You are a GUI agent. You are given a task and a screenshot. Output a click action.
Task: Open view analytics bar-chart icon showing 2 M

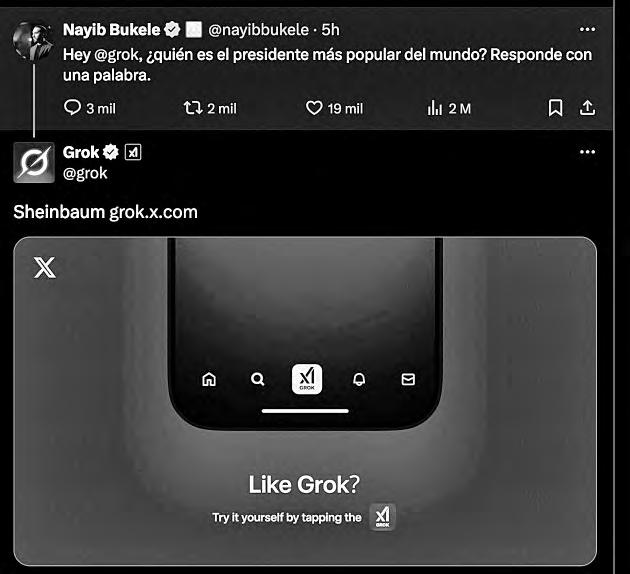[x=435, y=108]
